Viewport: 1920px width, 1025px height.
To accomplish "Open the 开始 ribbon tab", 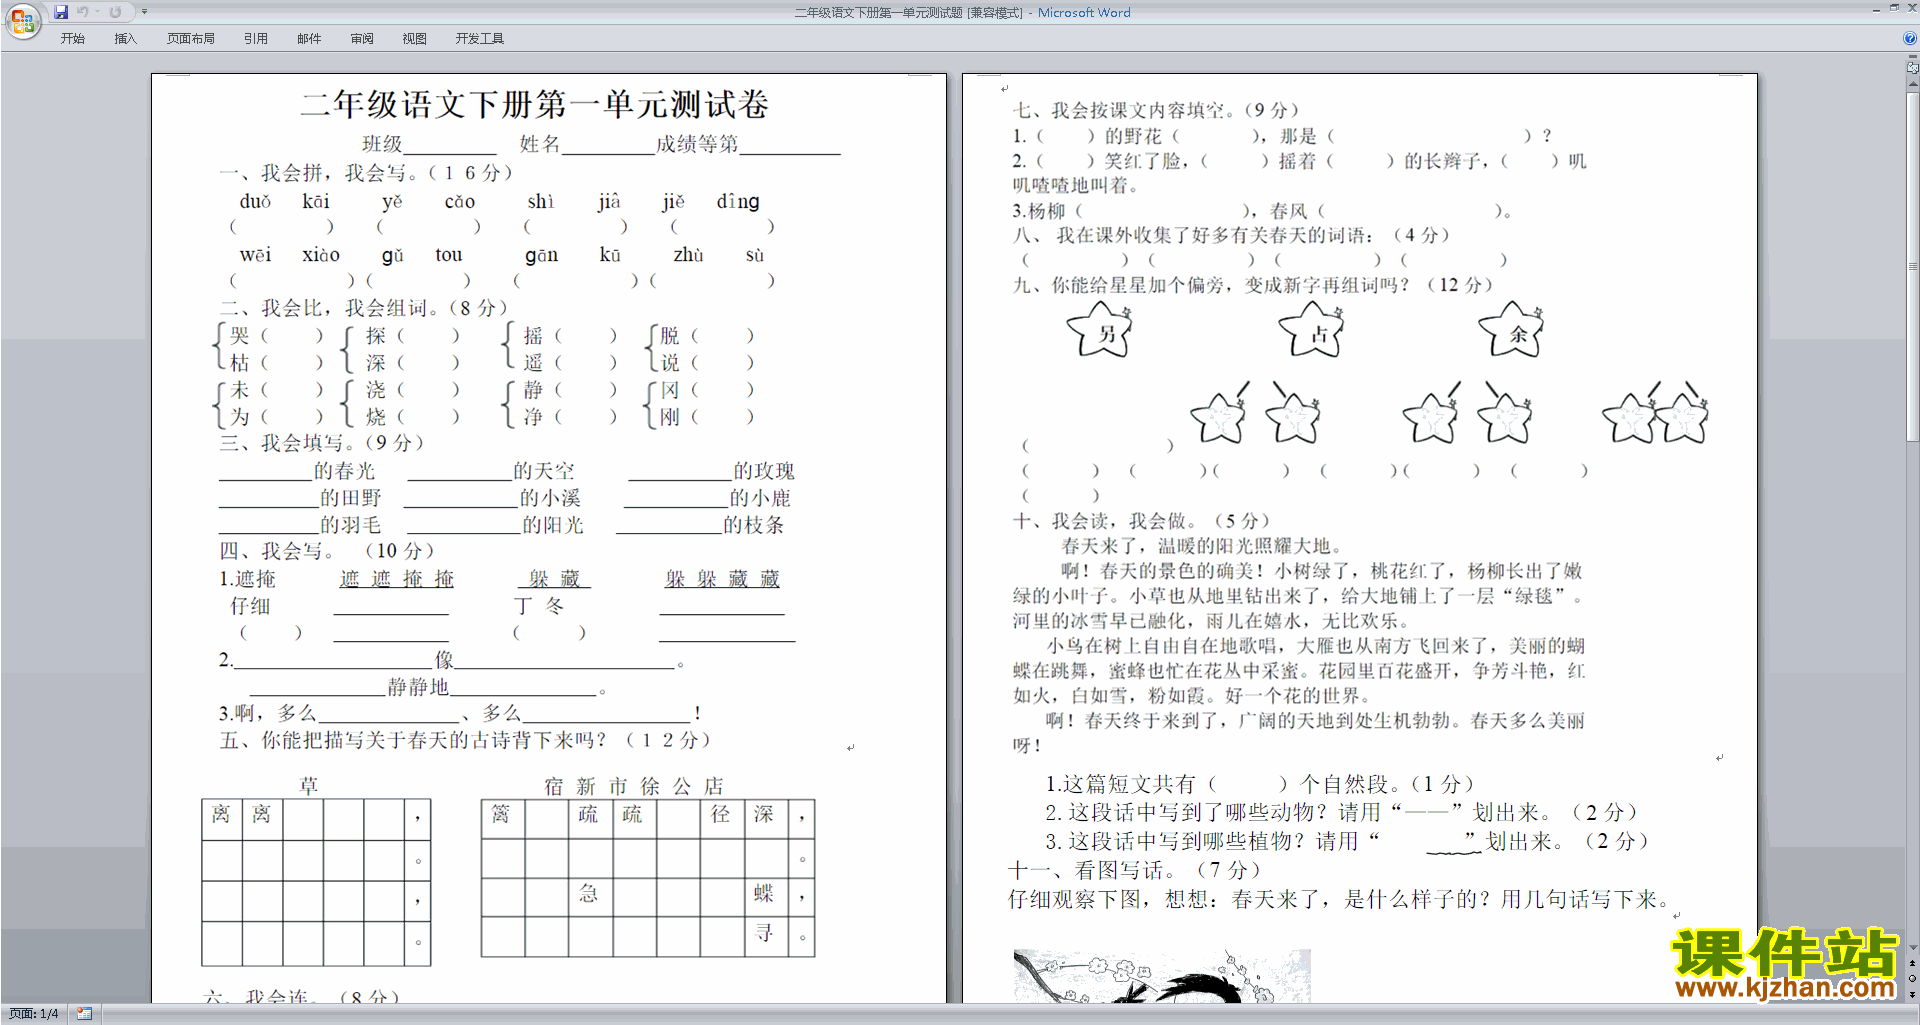I will pos(72,39).
